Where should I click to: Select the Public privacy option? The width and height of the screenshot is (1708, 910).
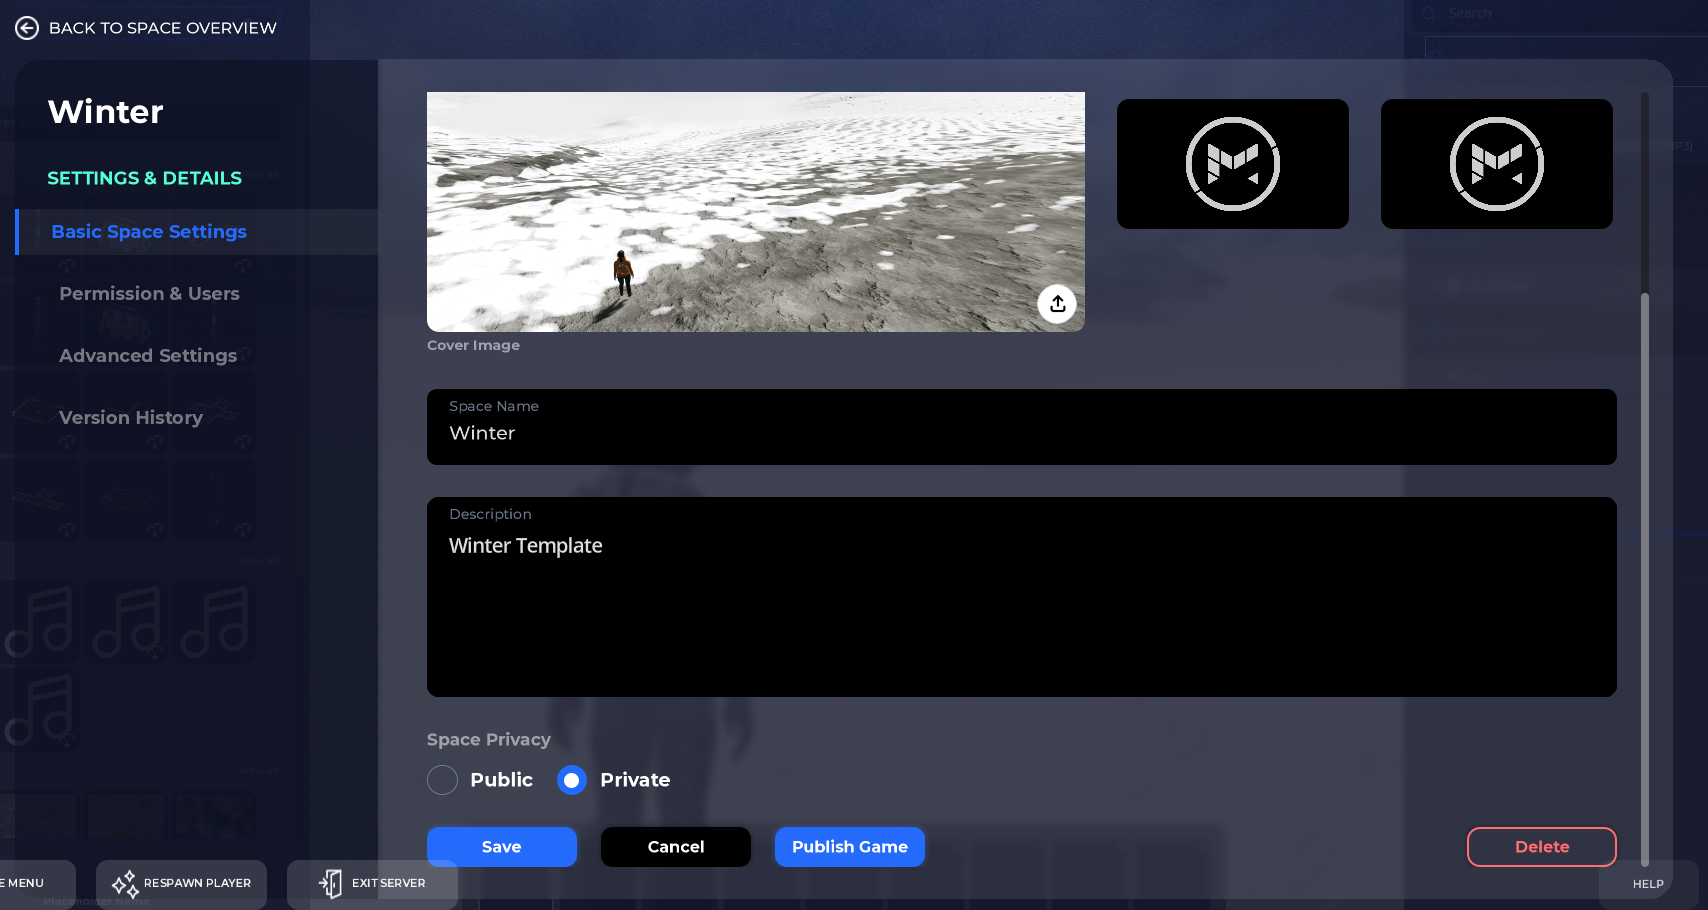click(x=442, y=780)
